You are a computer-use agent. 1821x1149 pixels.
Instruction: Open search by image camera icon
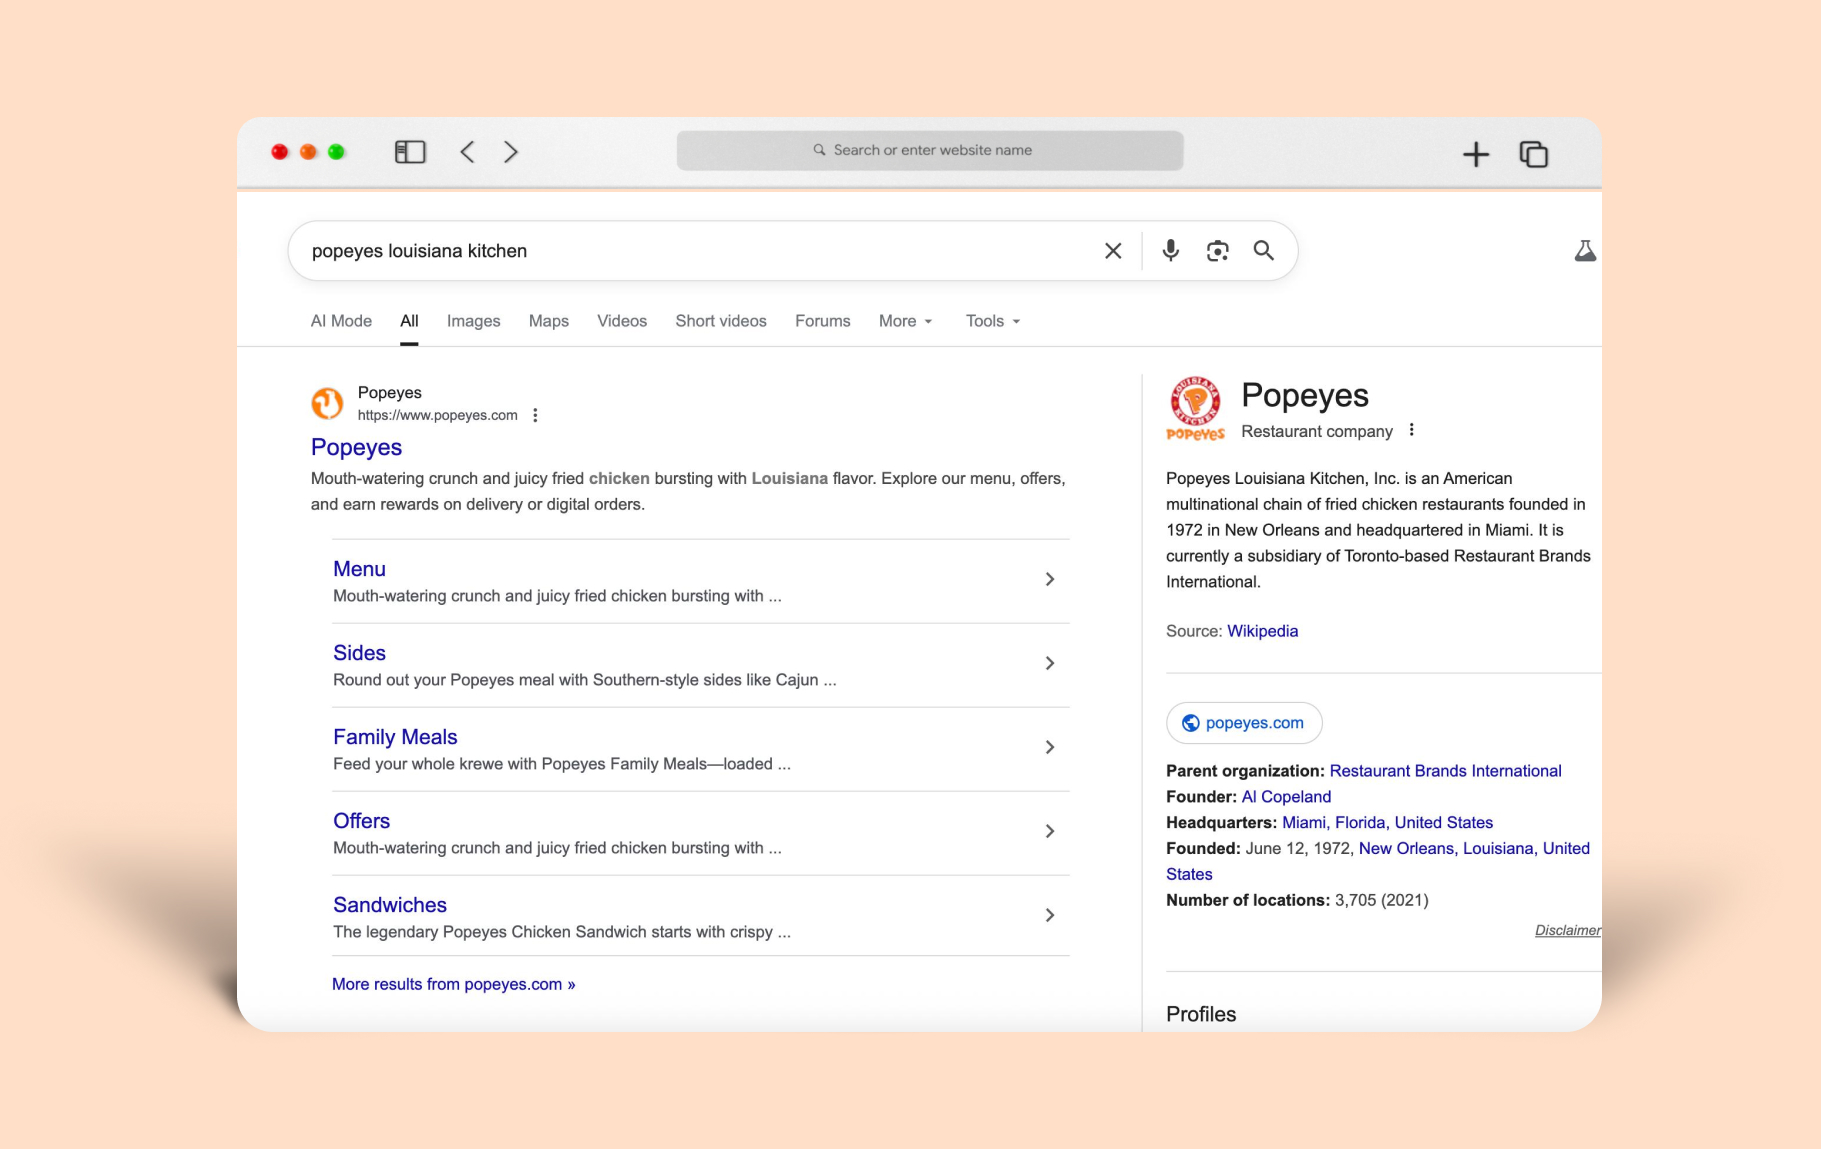1217,251
